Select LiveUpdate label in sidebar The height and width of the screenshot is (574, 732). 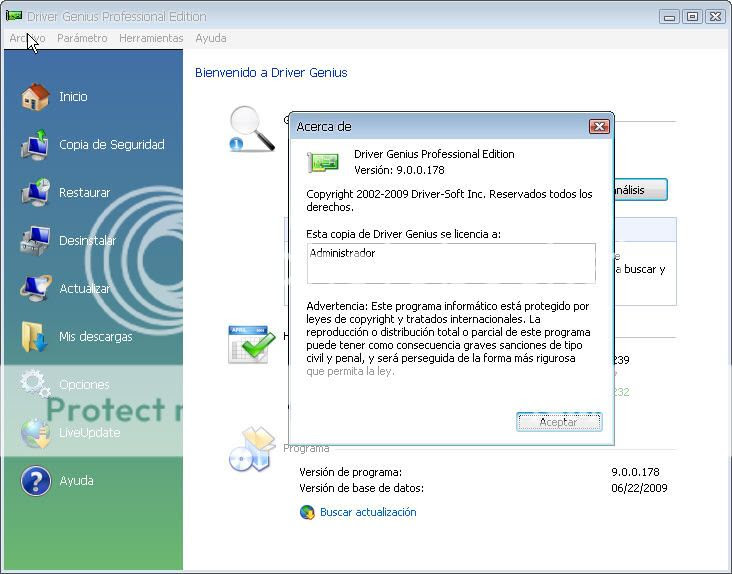click(x=90, y=433)
